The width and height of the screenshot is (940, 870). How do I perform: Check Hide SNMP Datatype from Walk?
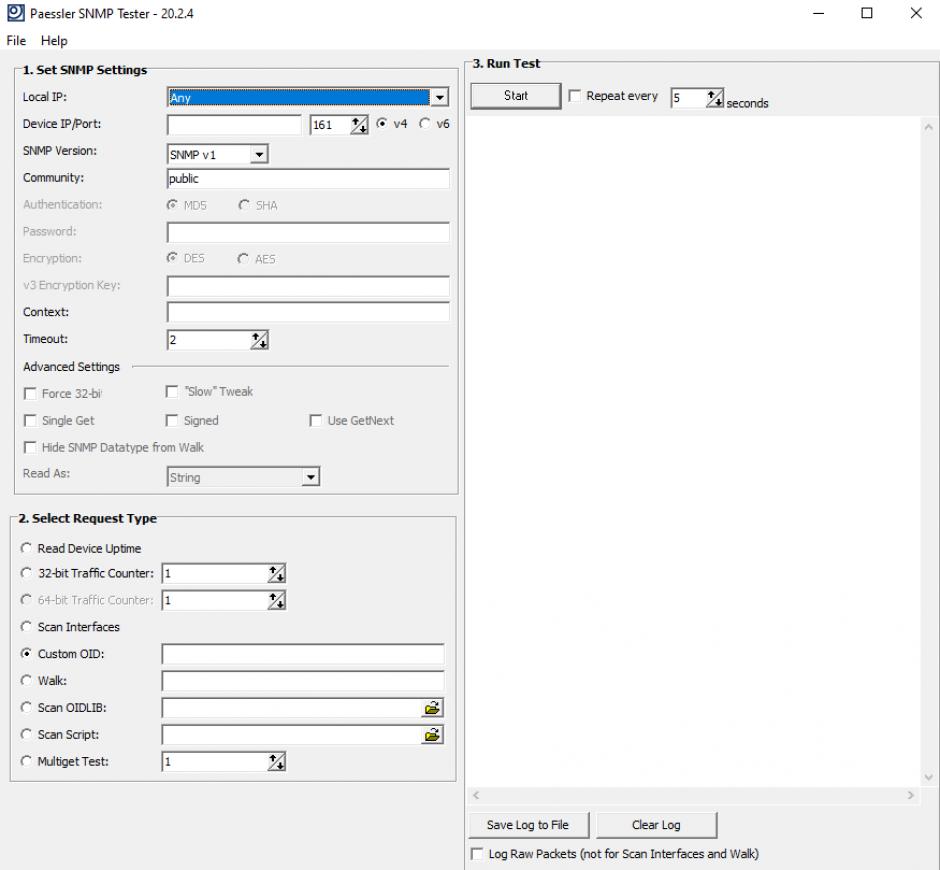click(x=30, y=447)
